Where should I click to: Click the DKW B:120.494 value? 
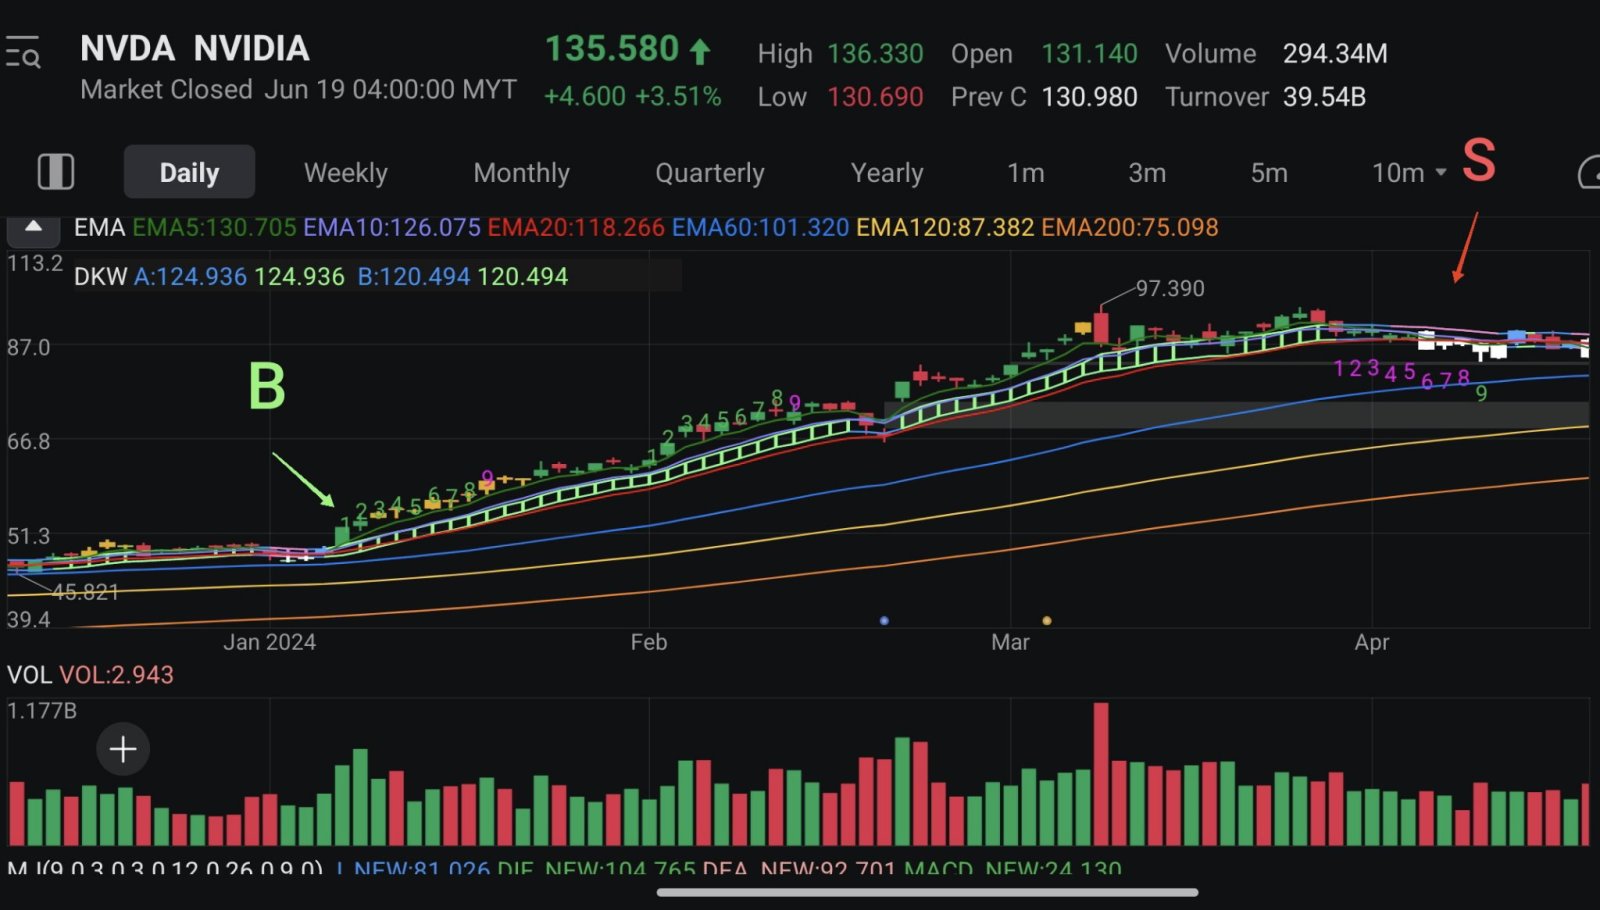[413, 276]
